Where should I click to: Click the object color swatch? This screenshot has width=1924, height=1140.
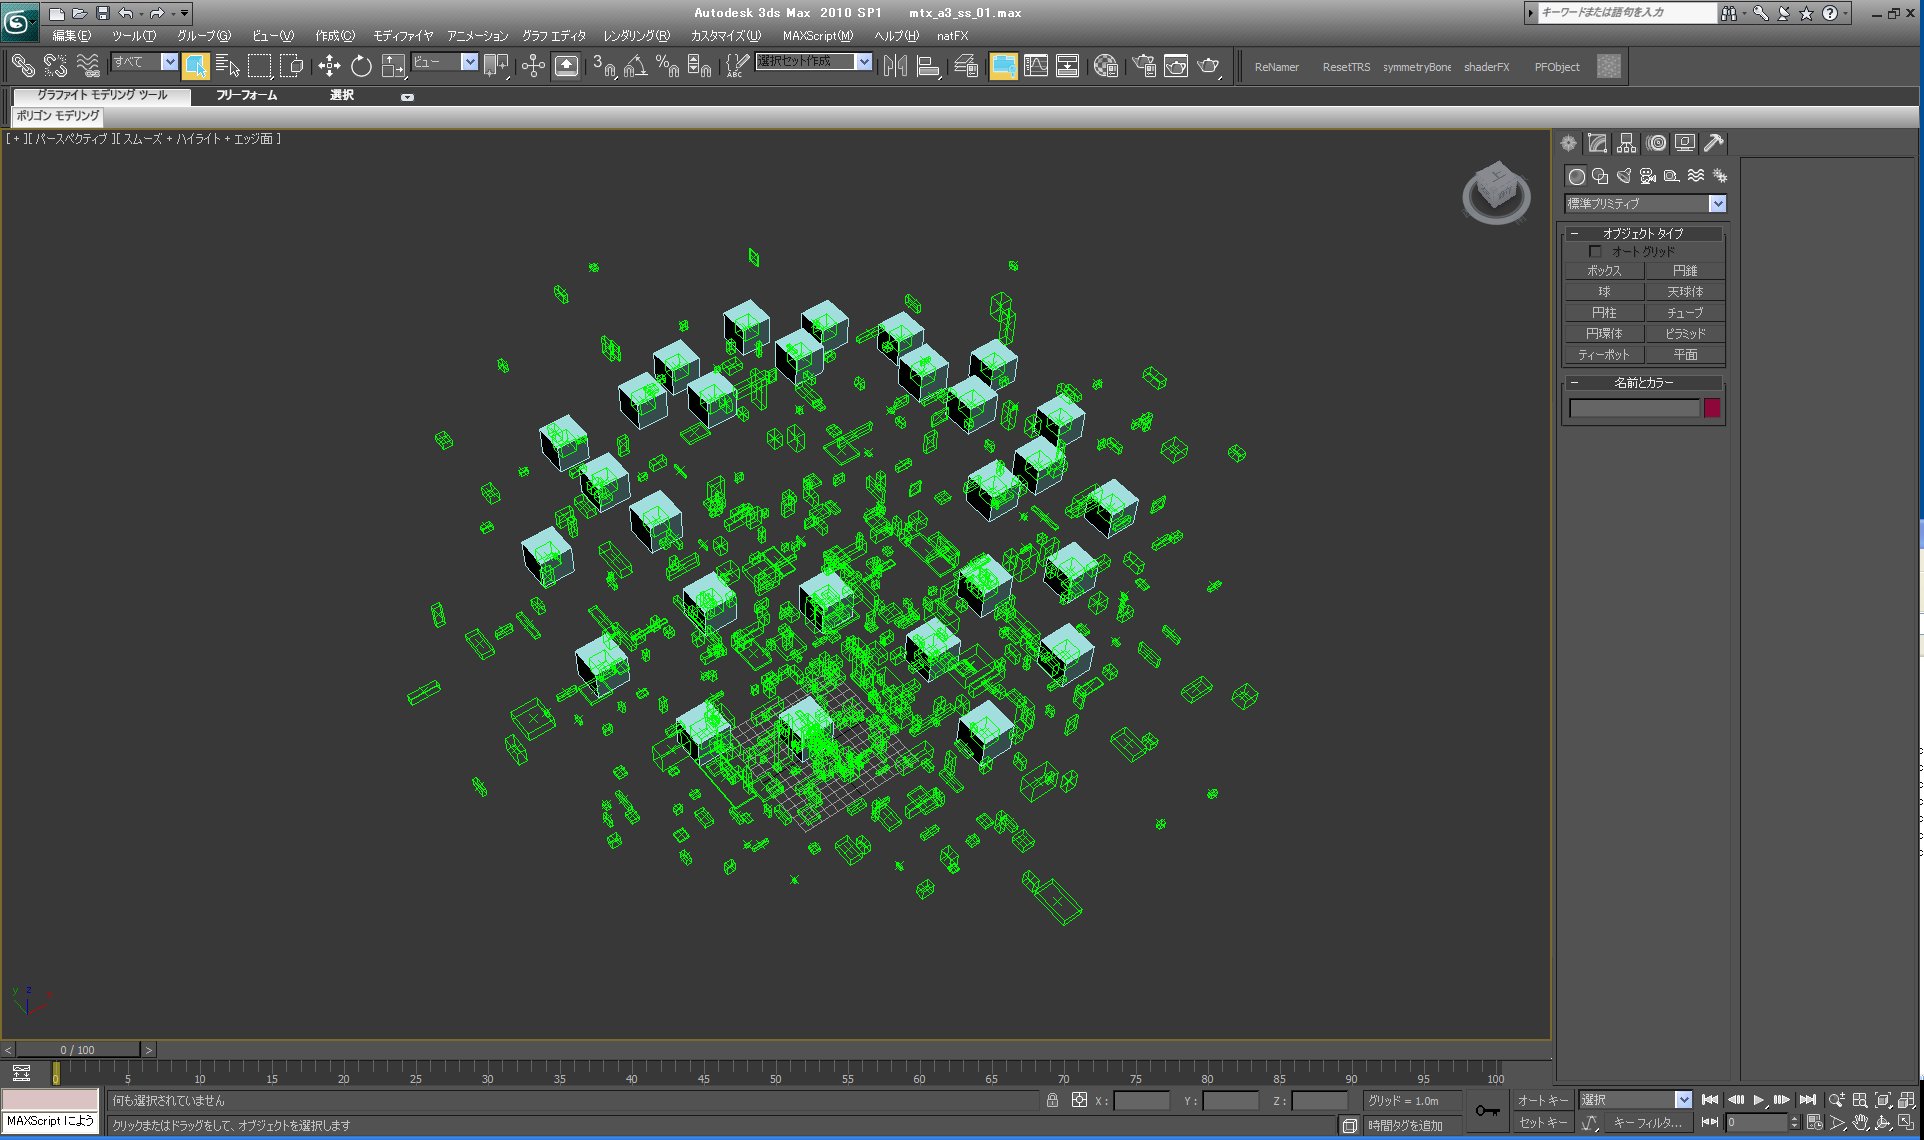(x=1712, y=408)
